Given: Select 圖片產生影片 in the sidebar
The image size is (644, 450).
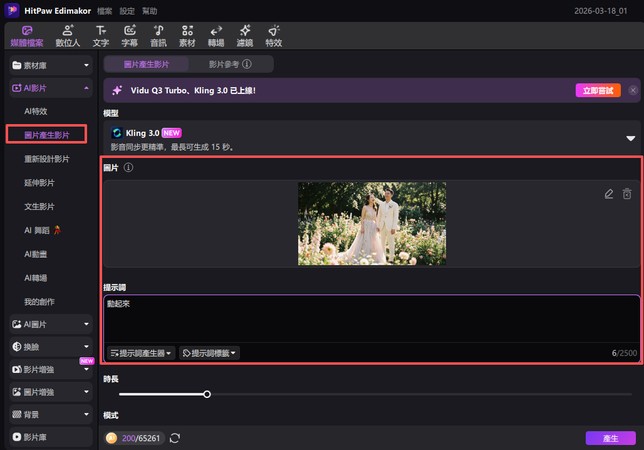Looking at the screenshot, I should [x=46, y=135].
